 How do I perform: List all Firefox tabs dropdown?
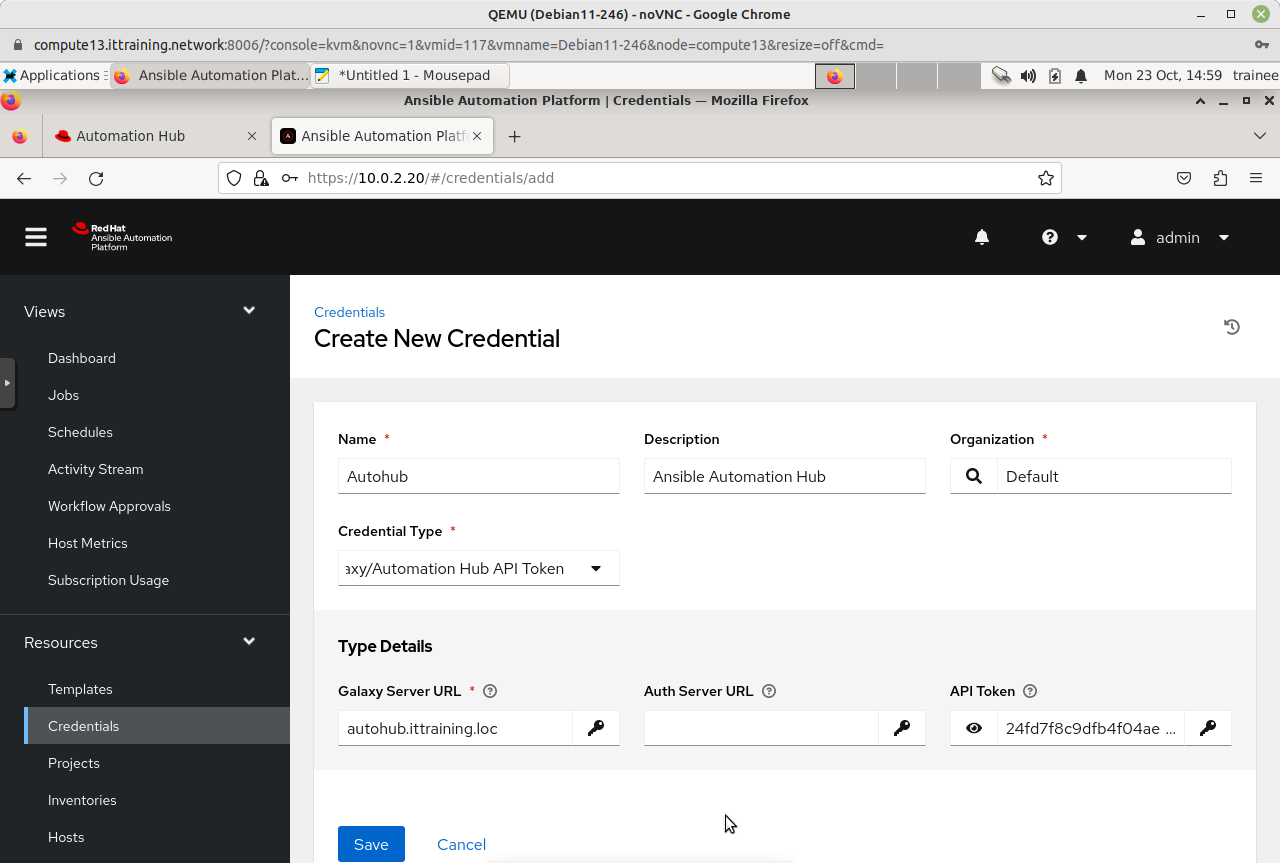click(x=1259, y=136)
